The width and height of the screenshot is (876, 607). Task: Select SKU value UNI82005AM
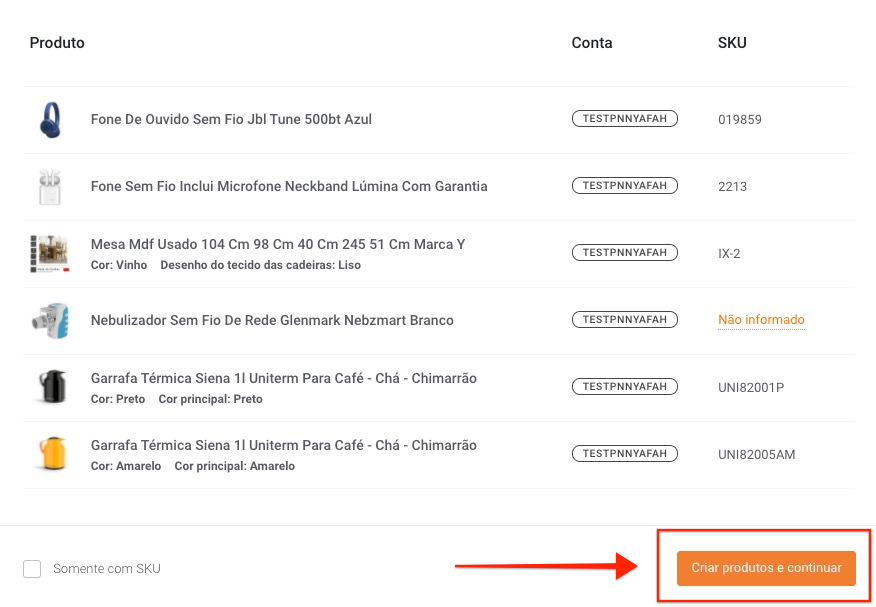[x=756, y=455]
